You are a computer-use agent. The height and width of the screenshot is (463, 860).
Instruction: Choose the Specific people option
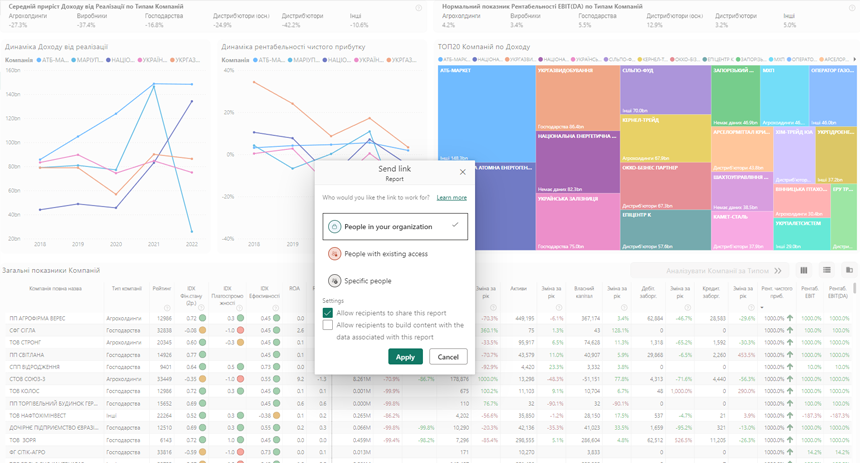(x=395, y=281)
